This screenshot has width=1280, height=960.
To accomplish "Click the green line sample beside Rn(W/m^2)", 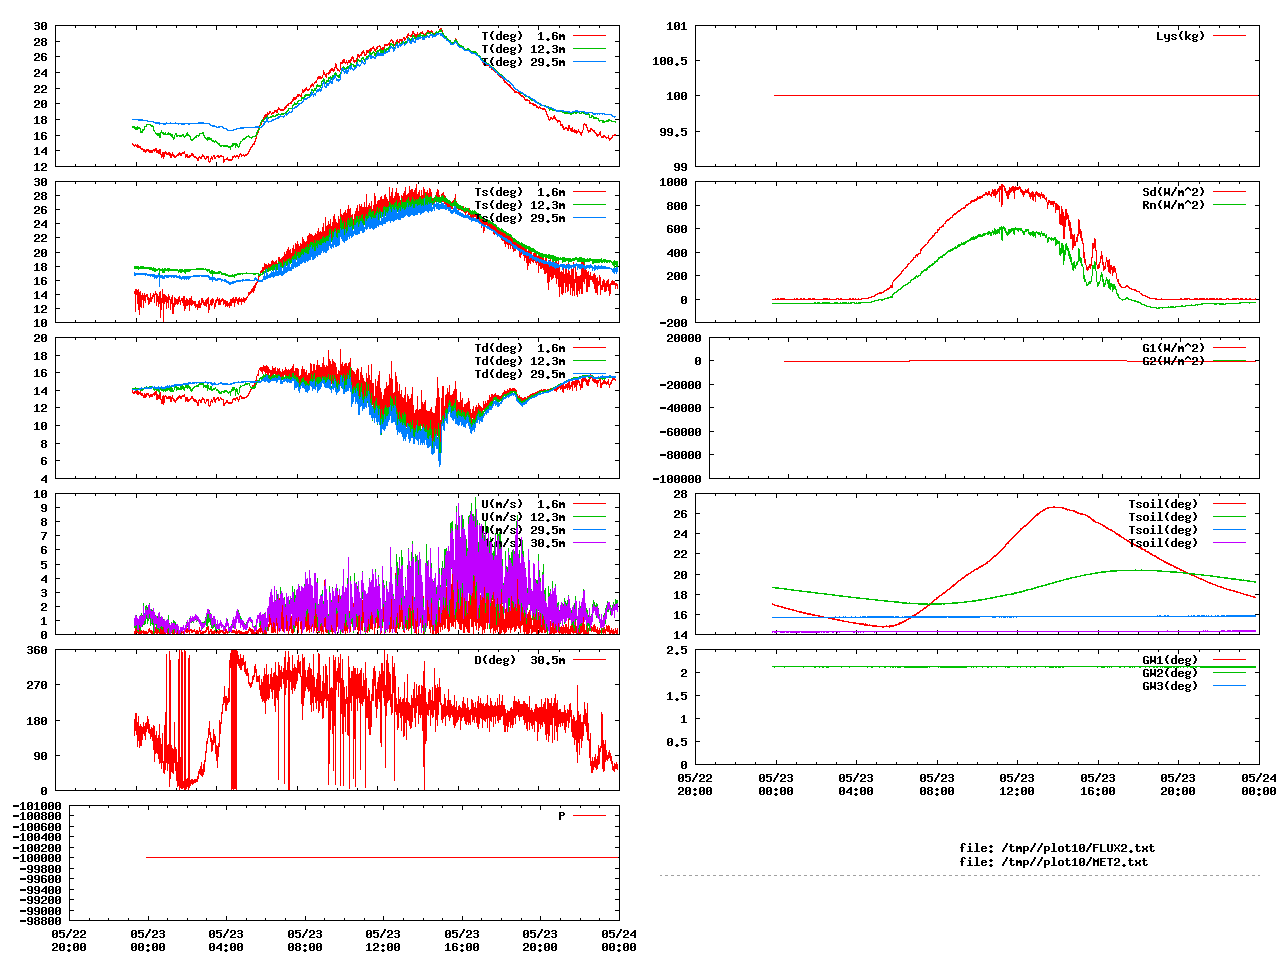I will [1230, 205].
